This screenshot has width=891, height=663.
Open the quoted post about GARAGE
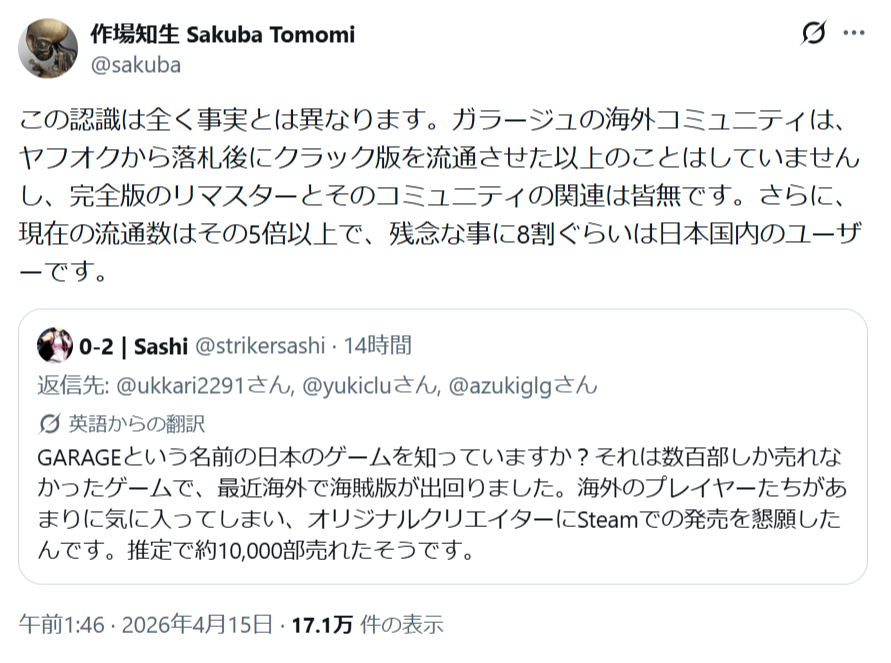pyautogui.click(x=443, y=447)
